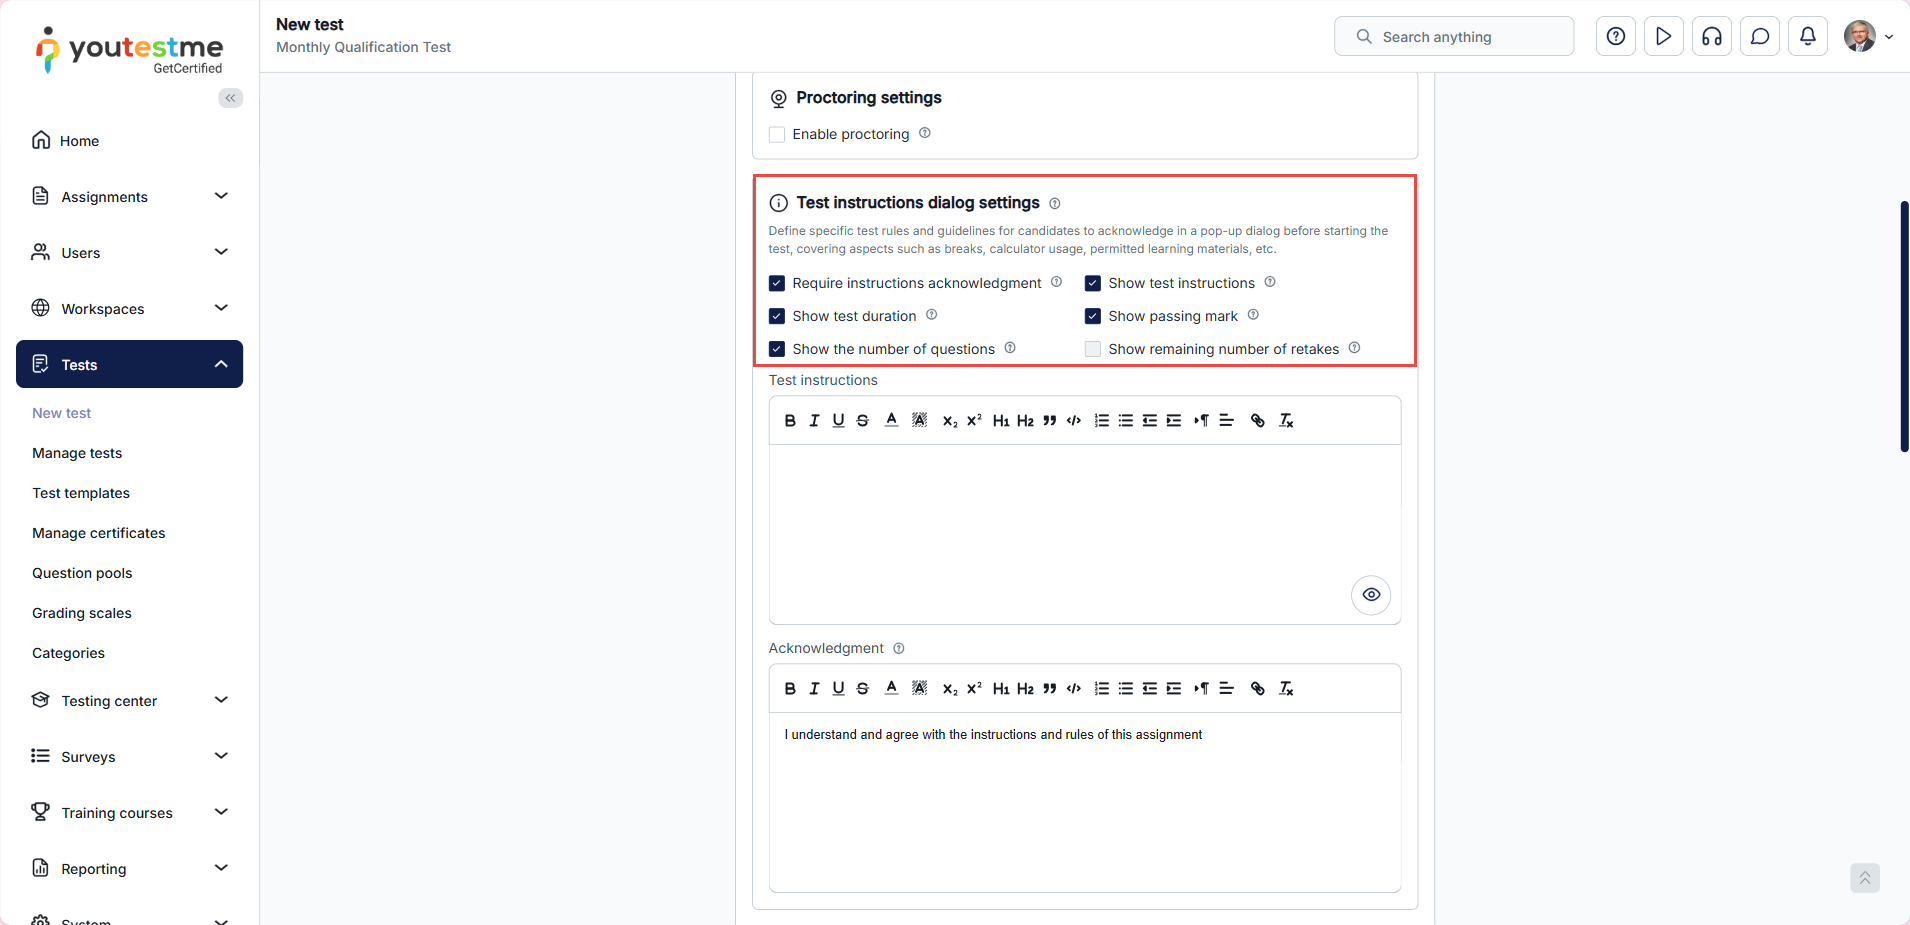Go to Question pools
The width and height of the screenshot is (1910, 925).
(x=82, y=573)
